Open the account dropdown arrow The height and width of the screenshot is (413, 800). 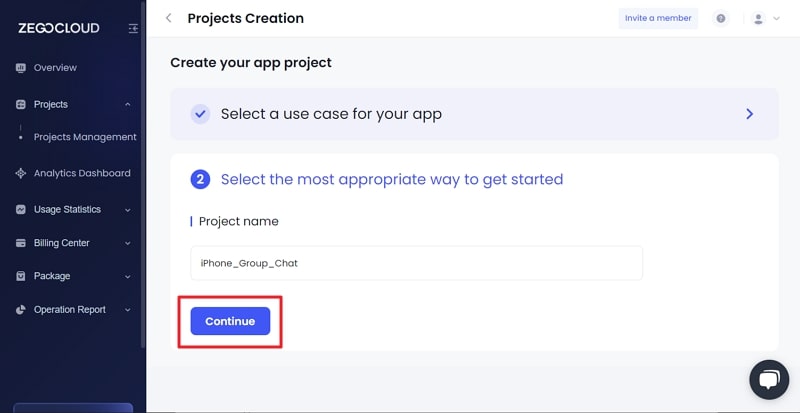pos(777,18)
